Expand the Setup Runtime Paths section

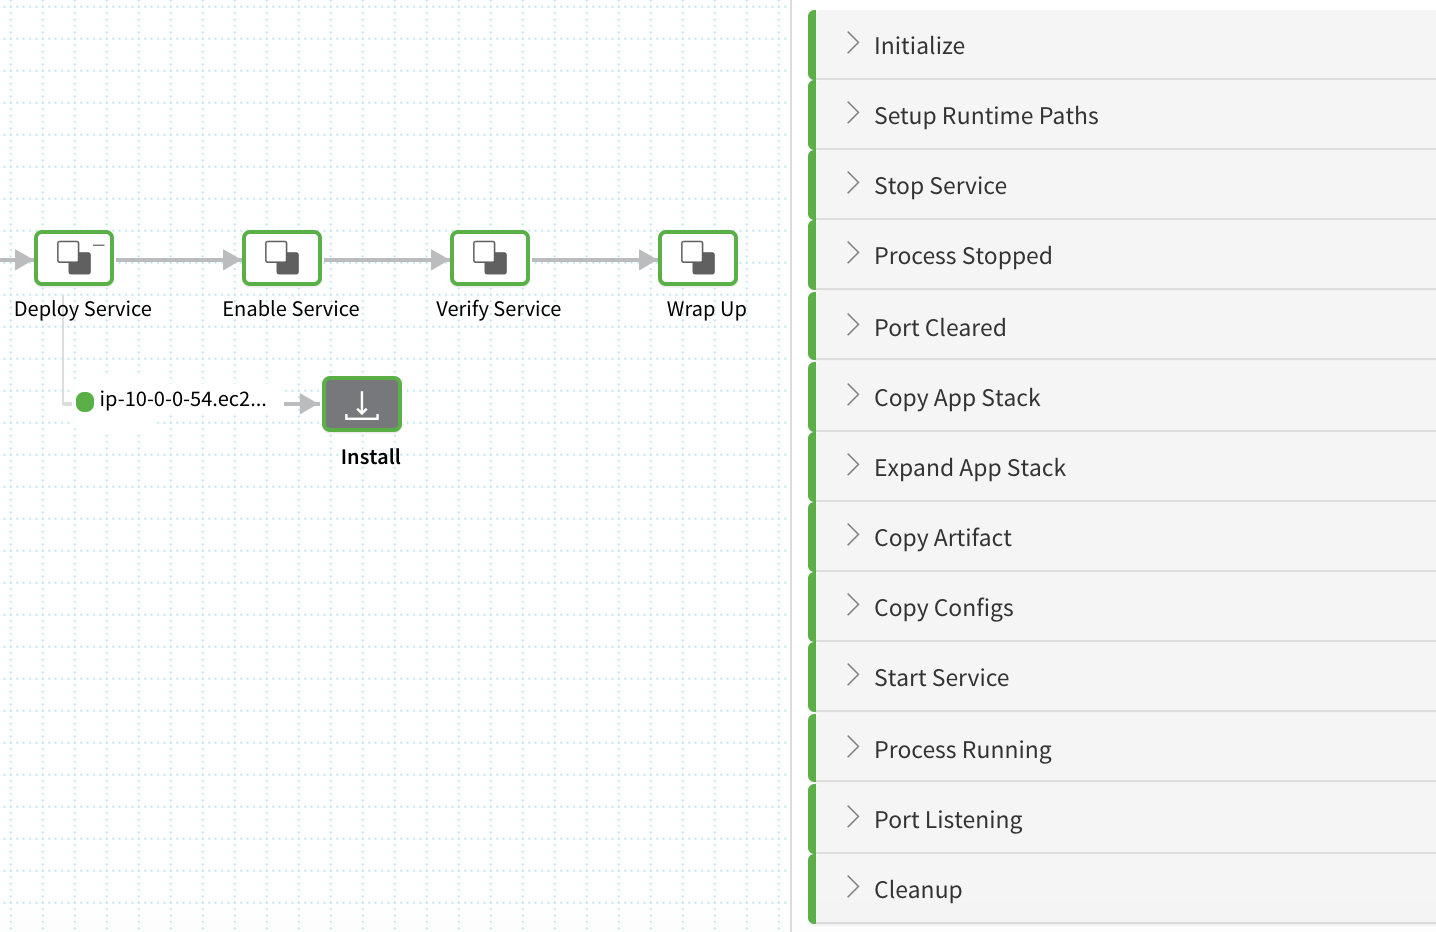click(x=1122, y=115)
